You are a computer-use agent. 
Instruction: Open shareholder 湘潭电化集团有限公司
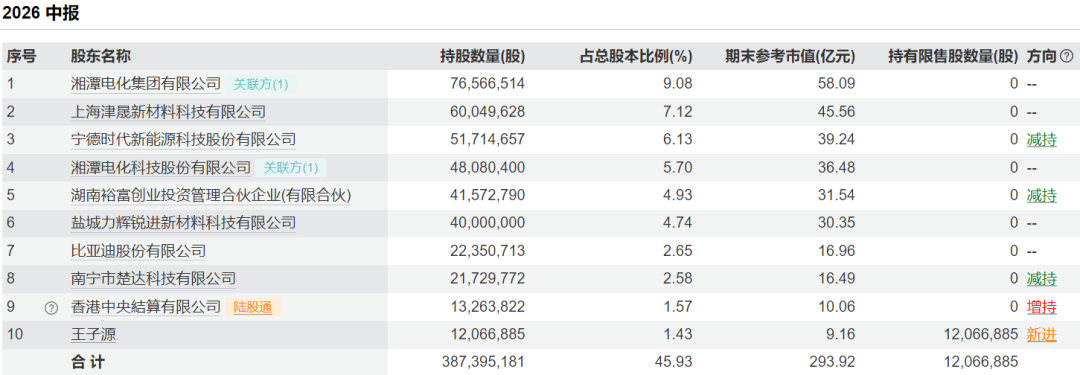[x=146, y=84]
